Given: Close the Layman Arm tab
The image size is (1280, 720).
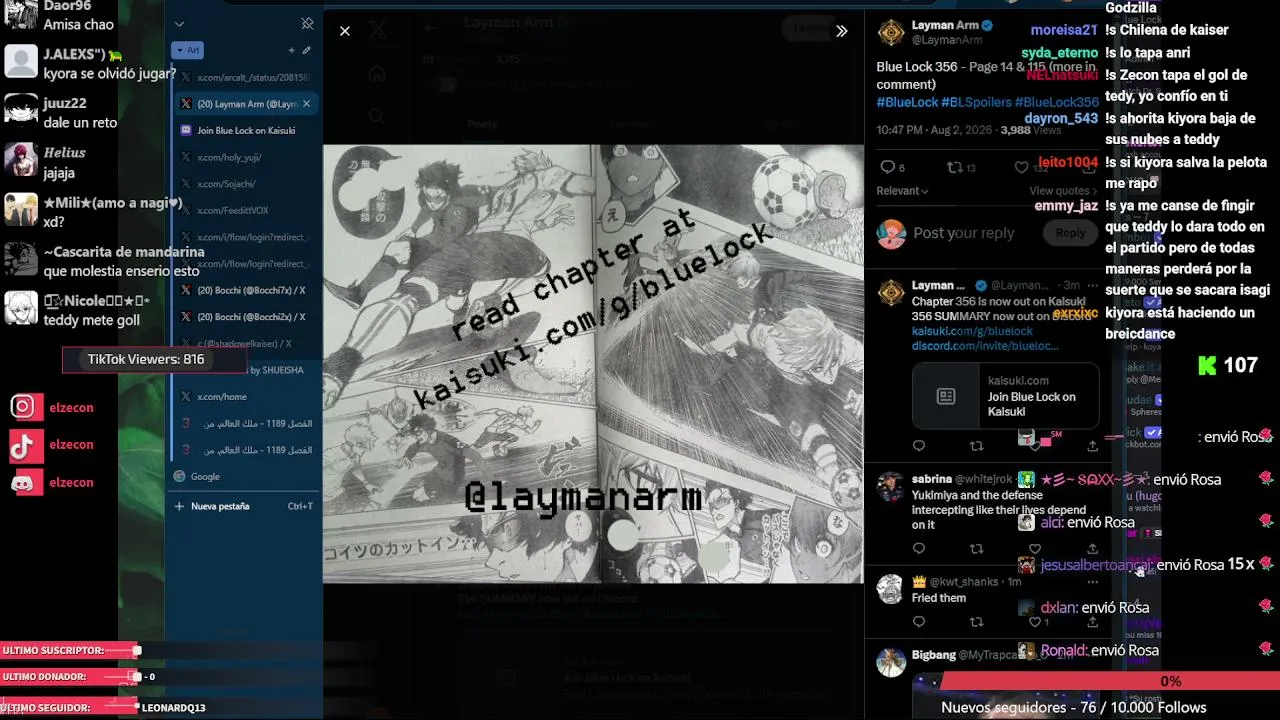Looking at the screenshot, I should click(306, 104).
